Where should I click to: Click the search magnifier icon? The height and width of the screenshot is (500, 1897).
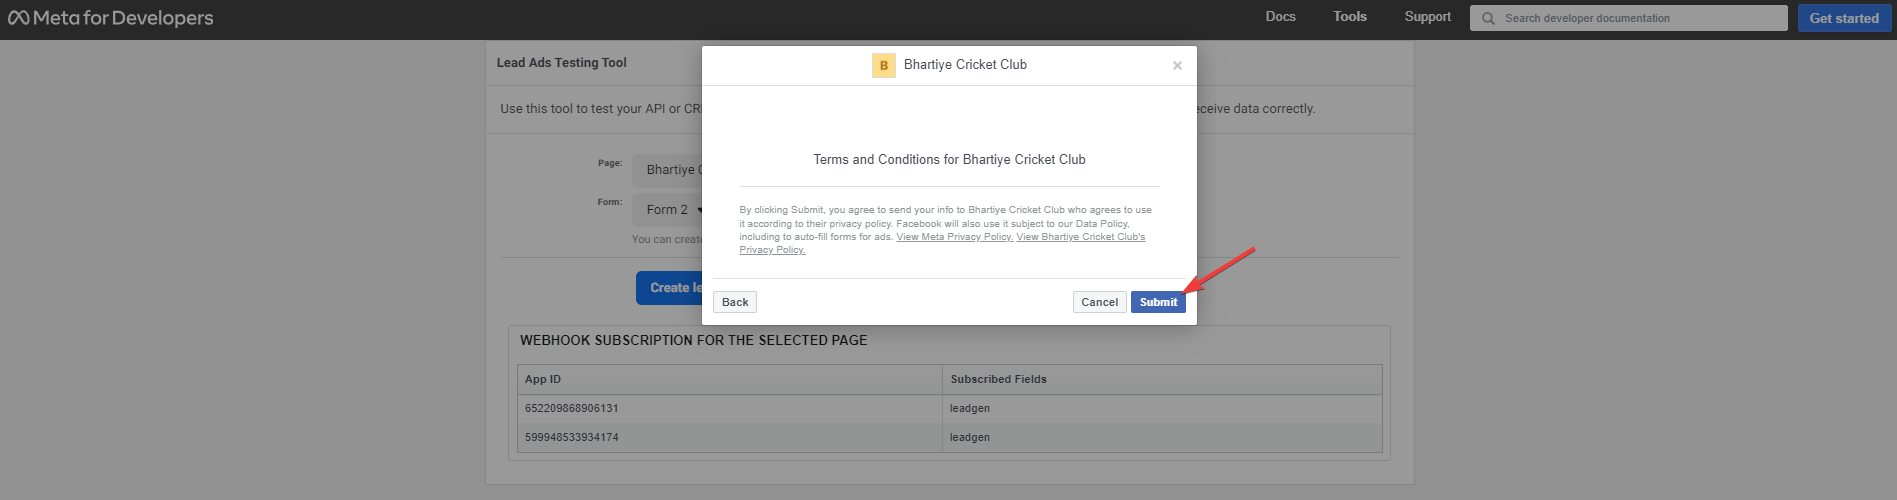tap(1488, 18)
